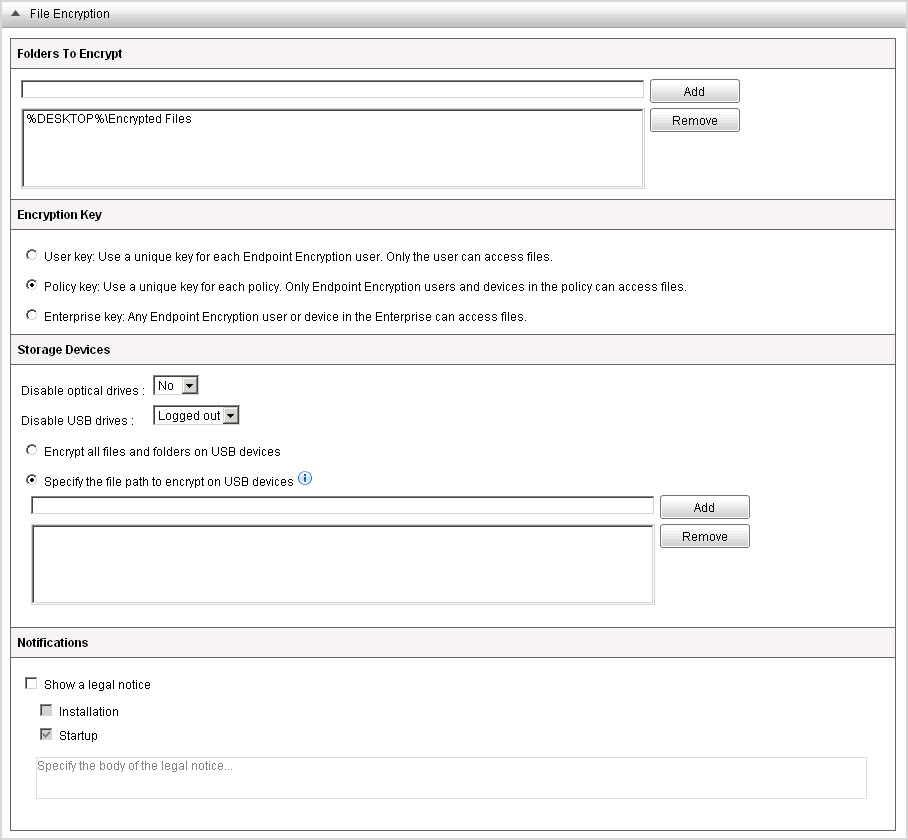Open the Disable optical drives dropdown
Image resolution: width=908 pixels, height=840 pixels.
[x=177, y=386]
